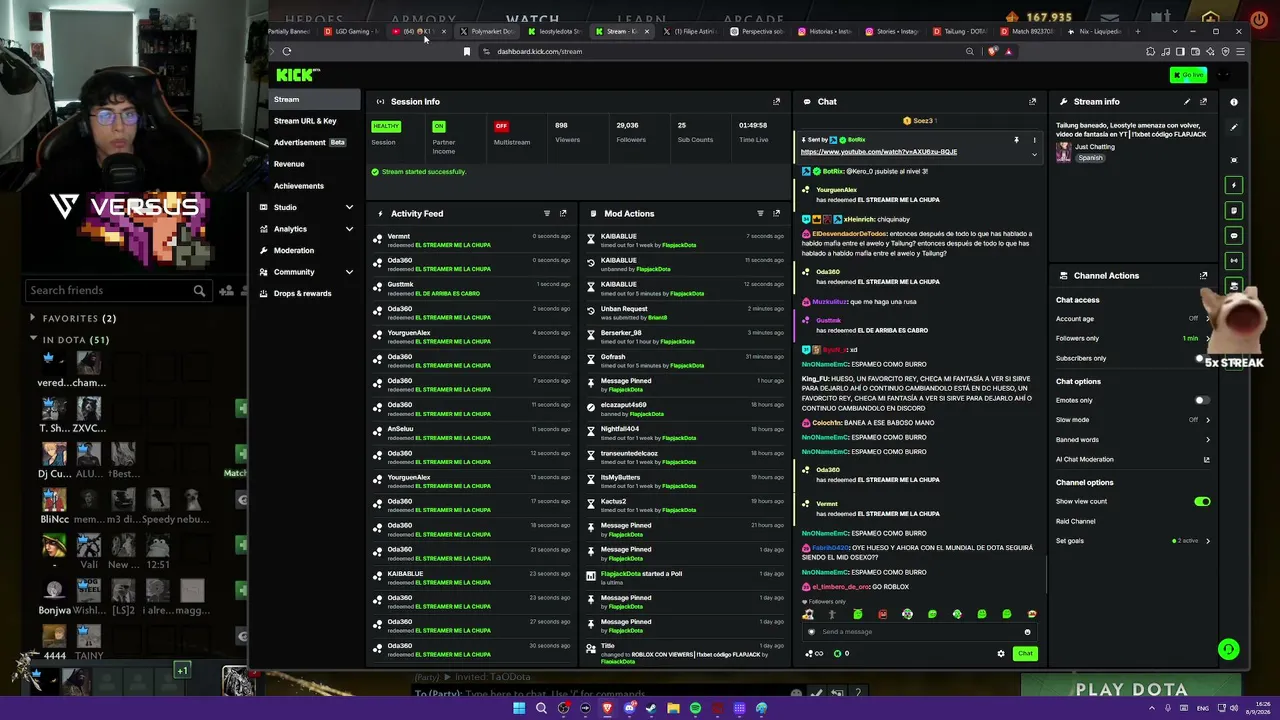Toggle Subscribers only chat access
The image size is (1280, 720).
click(x=1202, y=358)
